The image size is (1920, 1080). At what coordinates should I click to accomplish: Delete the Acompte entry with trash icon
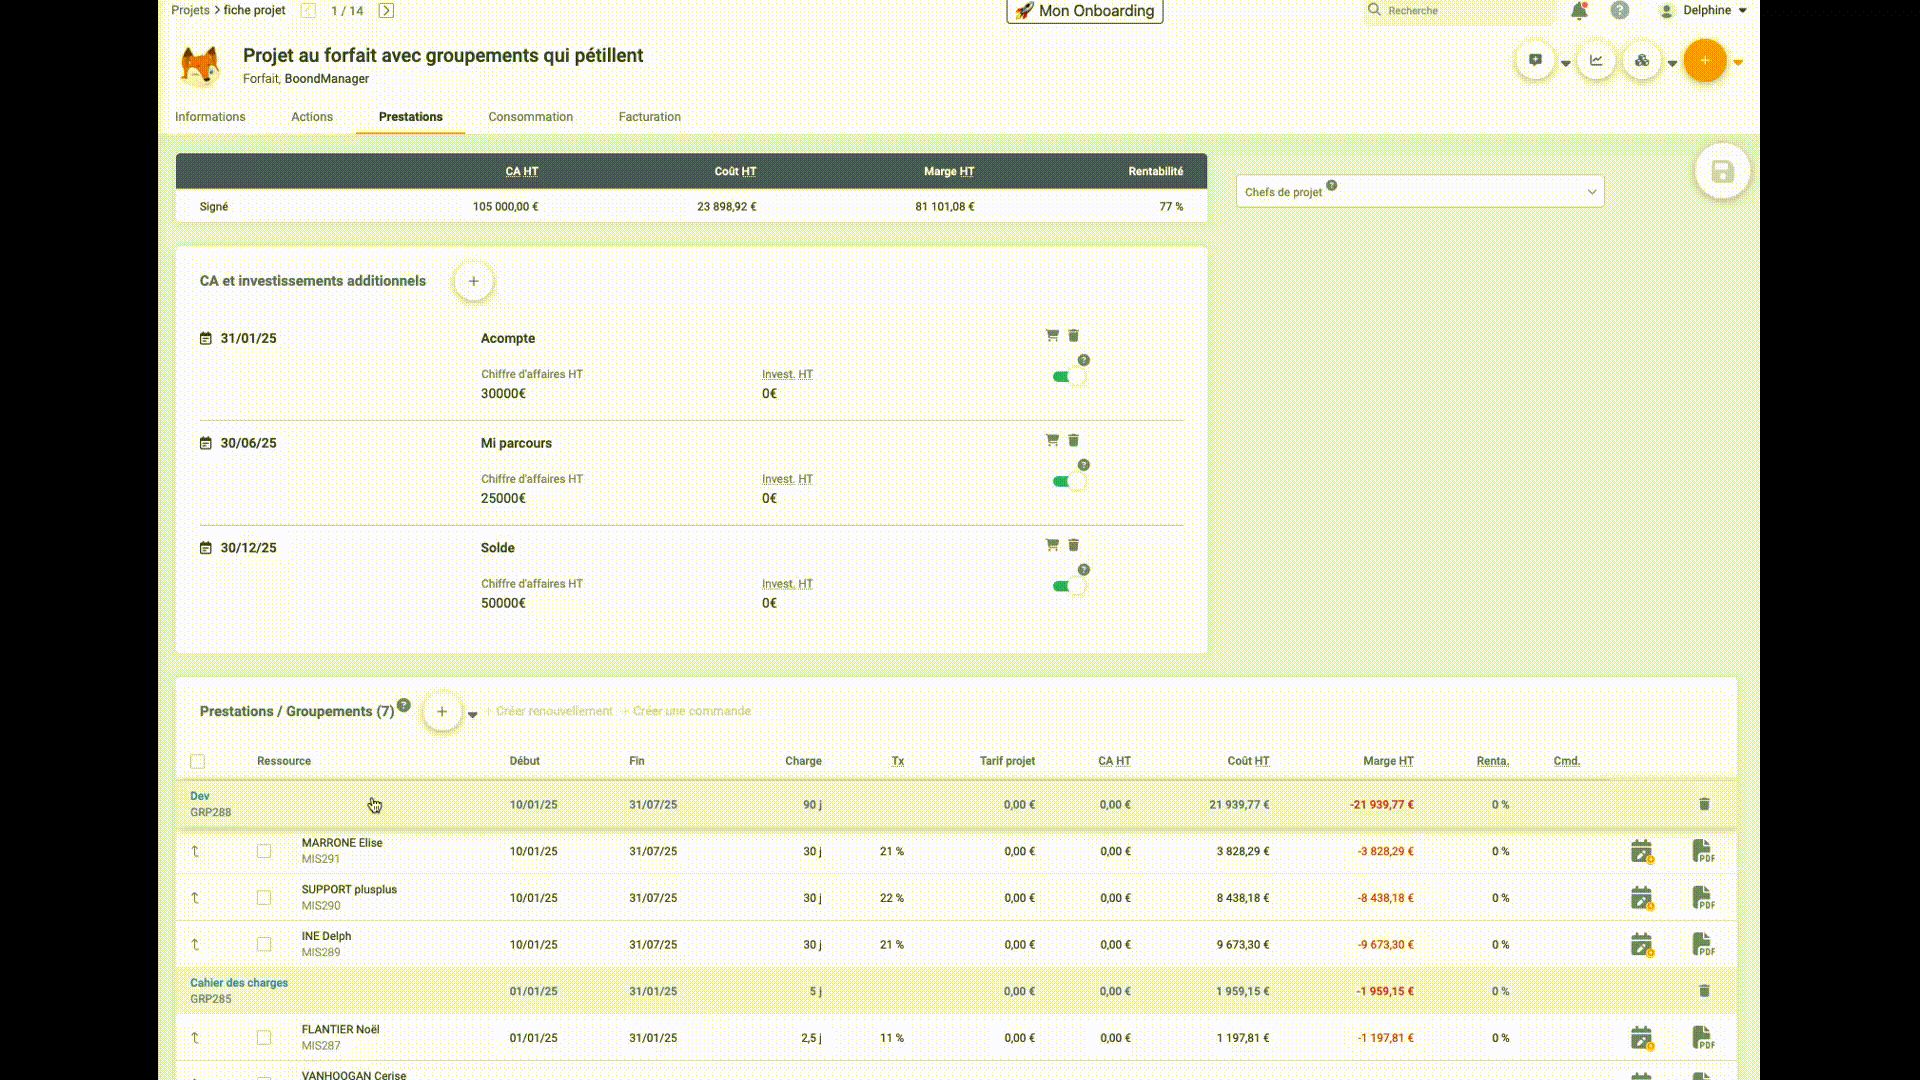click(1074, 336)
